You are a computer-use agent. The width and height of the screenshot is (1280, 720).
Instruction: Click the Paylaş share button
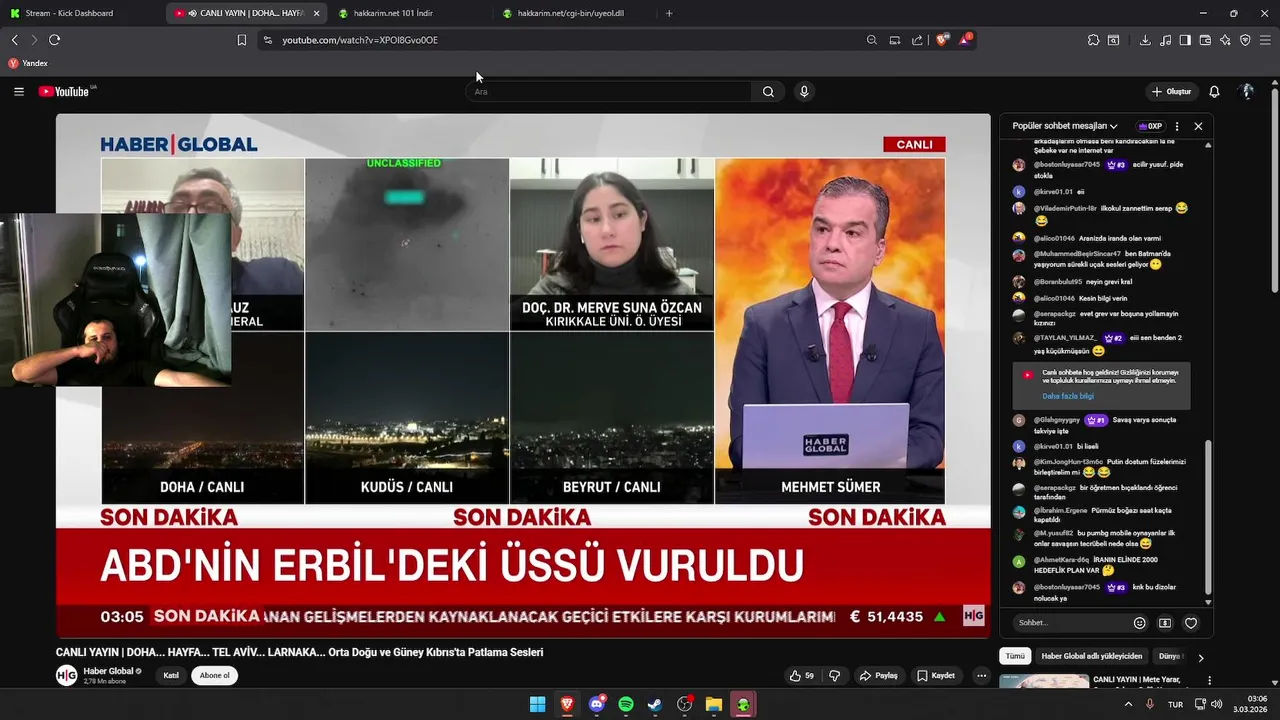coord(879,676)
